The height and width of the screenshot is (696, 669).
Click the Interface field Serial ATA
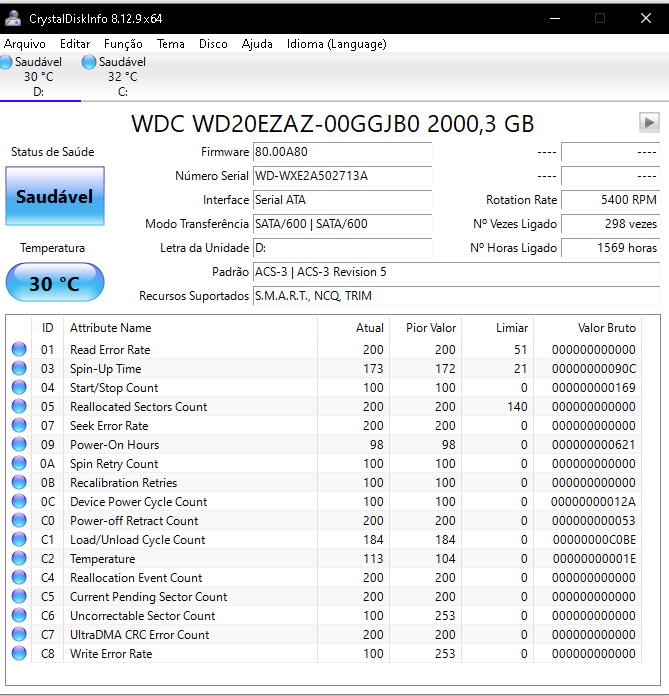[x=343, y=200]
